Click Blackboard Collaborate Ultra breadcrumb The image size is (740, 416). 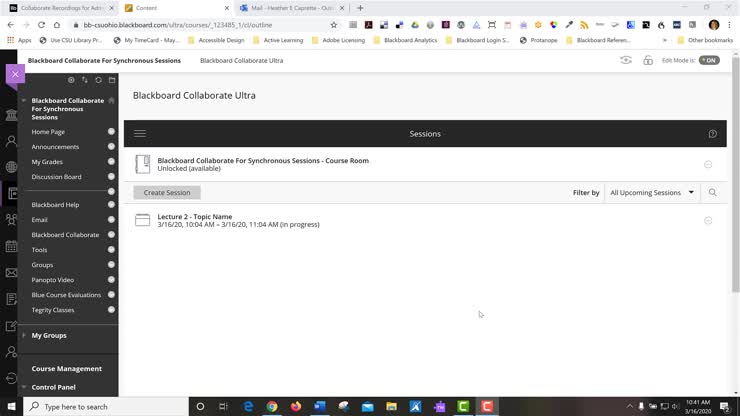[x=242, y=60]
